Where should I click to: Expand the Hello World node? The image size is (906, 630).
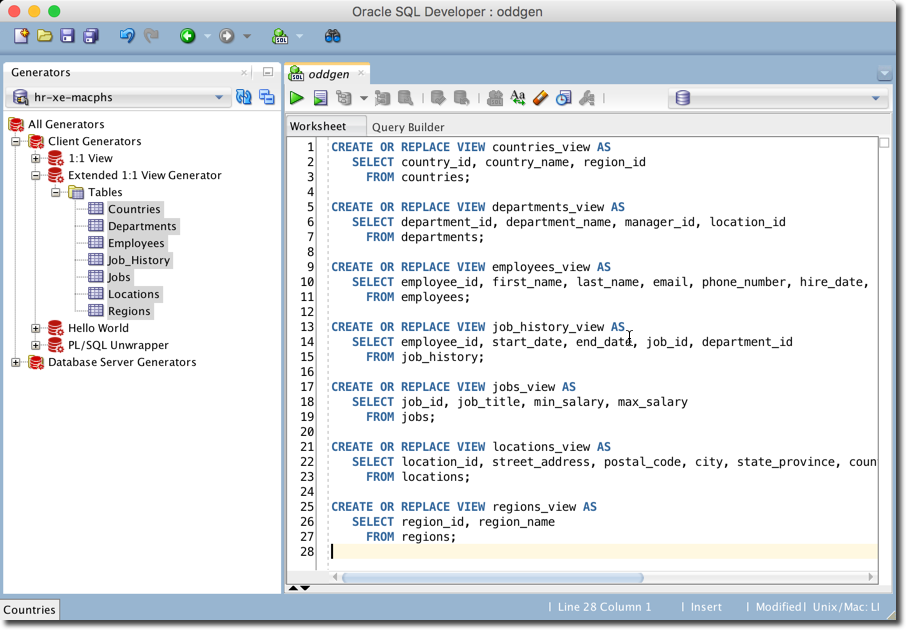tap(36, 328)
